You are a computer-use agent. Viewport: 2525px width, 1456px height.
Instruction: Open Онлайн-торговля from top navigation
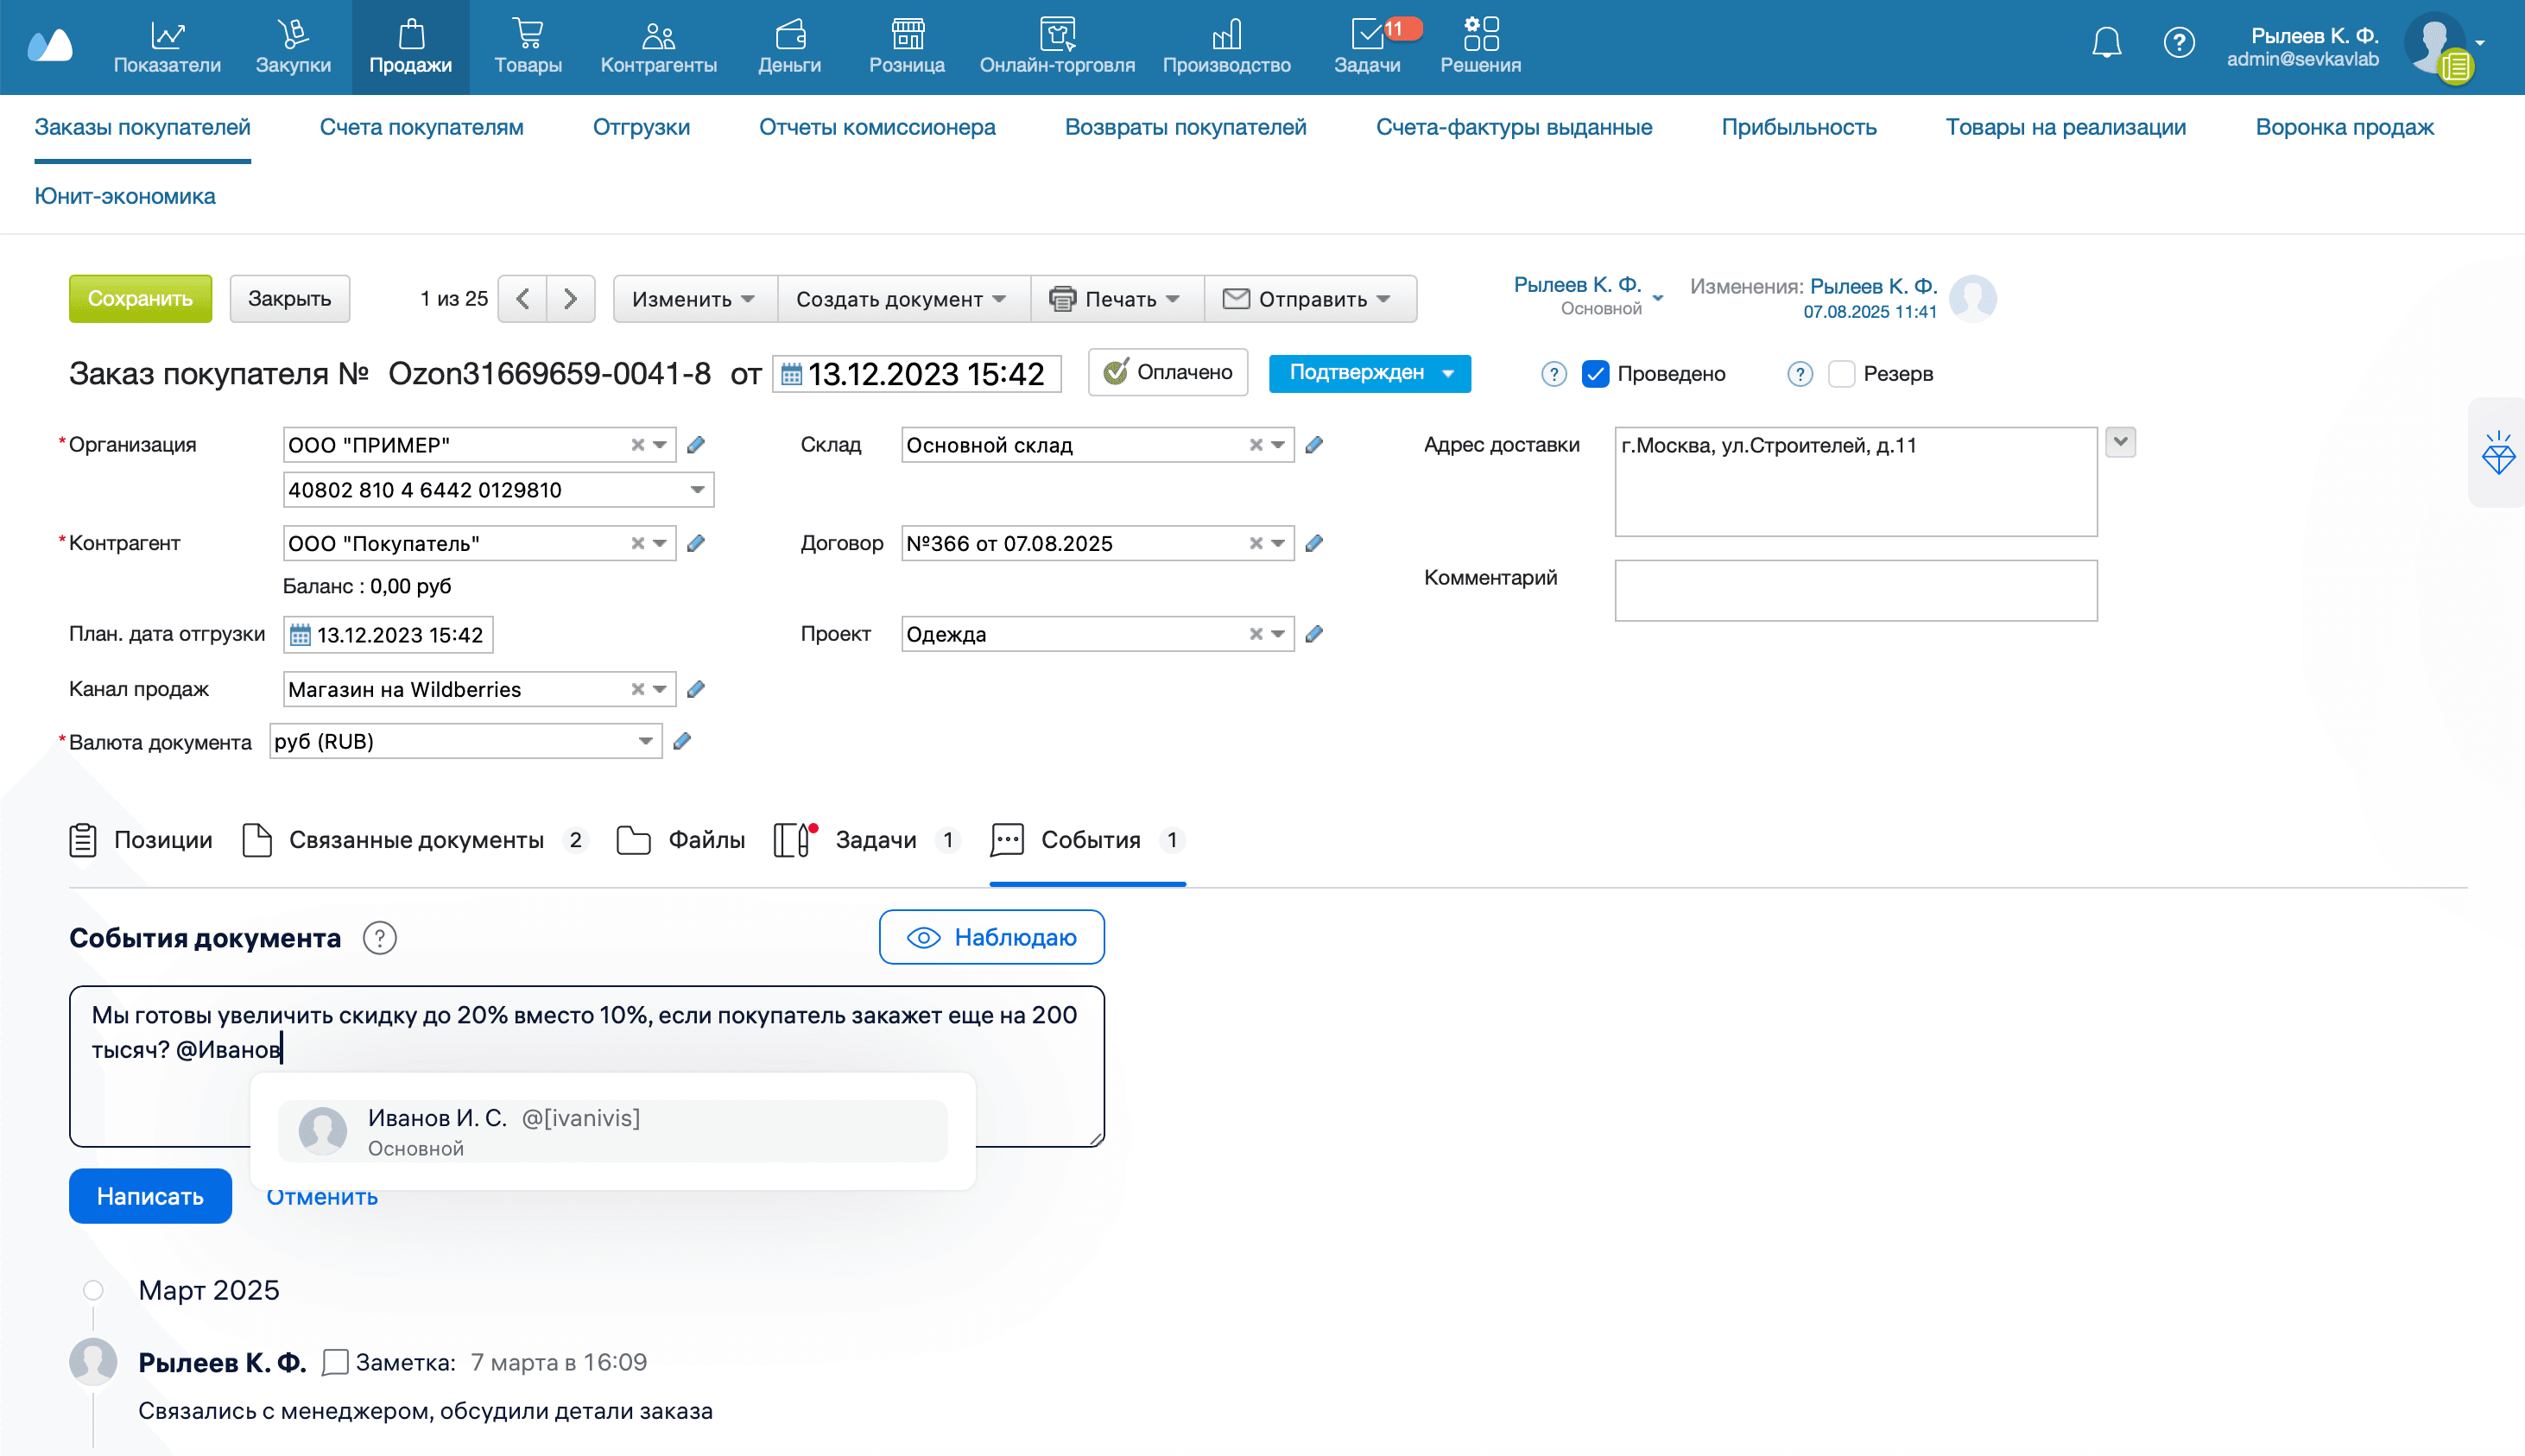1057,46
